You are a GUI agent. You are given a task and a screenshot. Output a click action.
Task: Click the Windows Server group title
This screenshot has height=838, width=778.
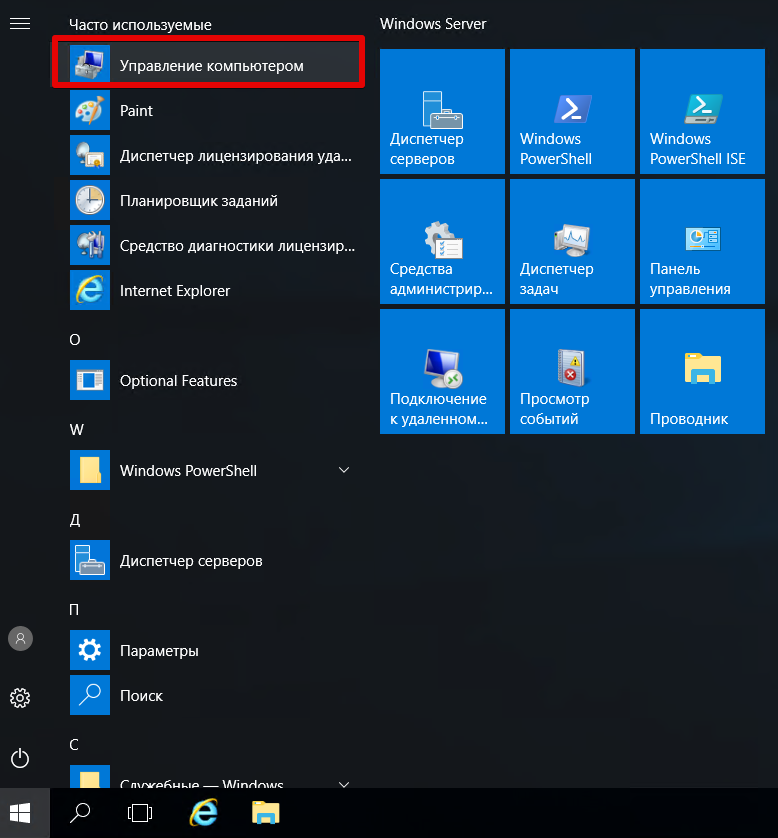pyautogui.click(x=433, y=24)
